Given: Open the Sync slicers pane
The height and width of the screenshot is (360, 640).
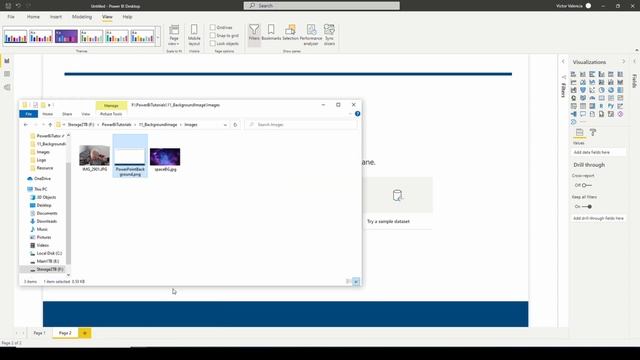Looking at the screenshot, I should pyautogui.click(x=329, y=34).
